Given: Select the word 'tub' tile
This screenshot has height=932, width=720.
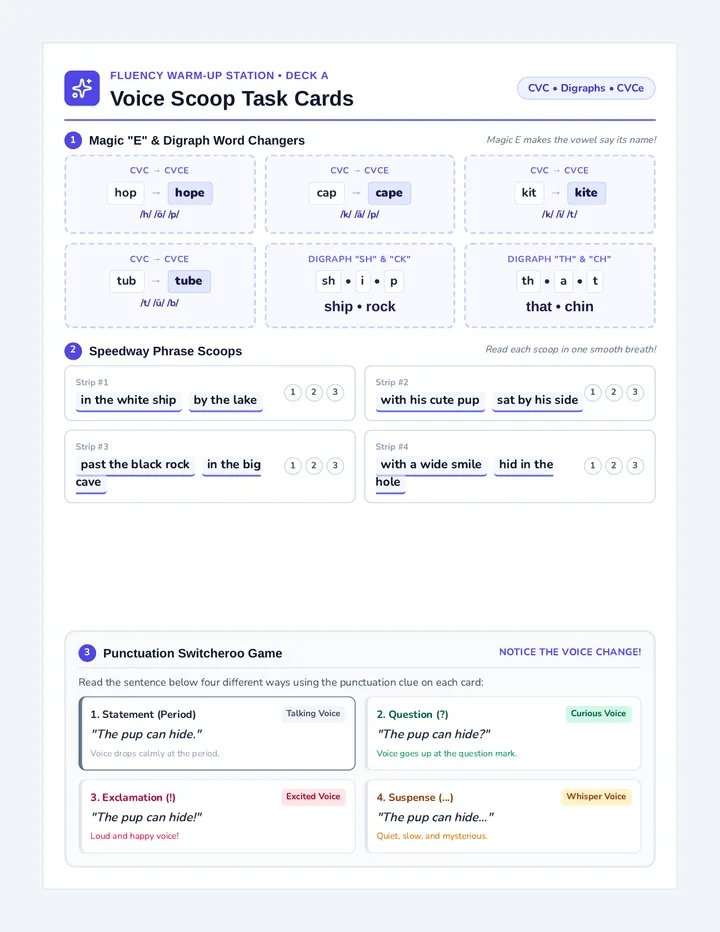Looking at the screenshot, I should pyautogui.click(x=126, y=281).
